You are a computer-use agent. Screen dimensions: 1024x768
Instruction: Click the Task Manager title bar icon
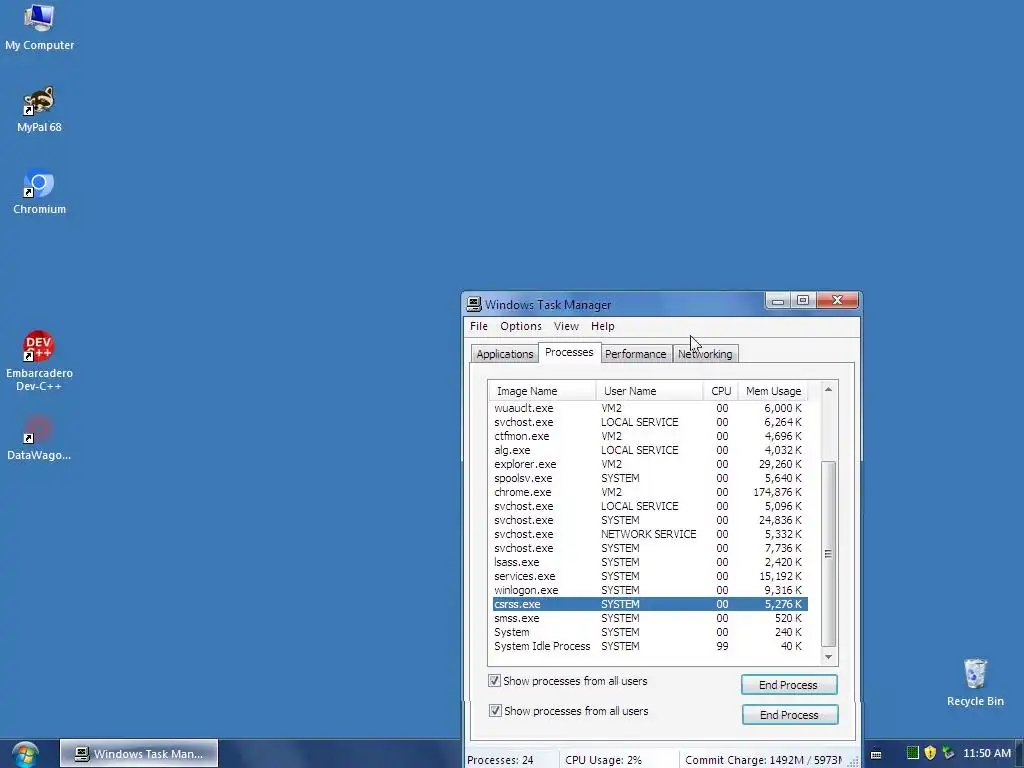coord(474,304)
